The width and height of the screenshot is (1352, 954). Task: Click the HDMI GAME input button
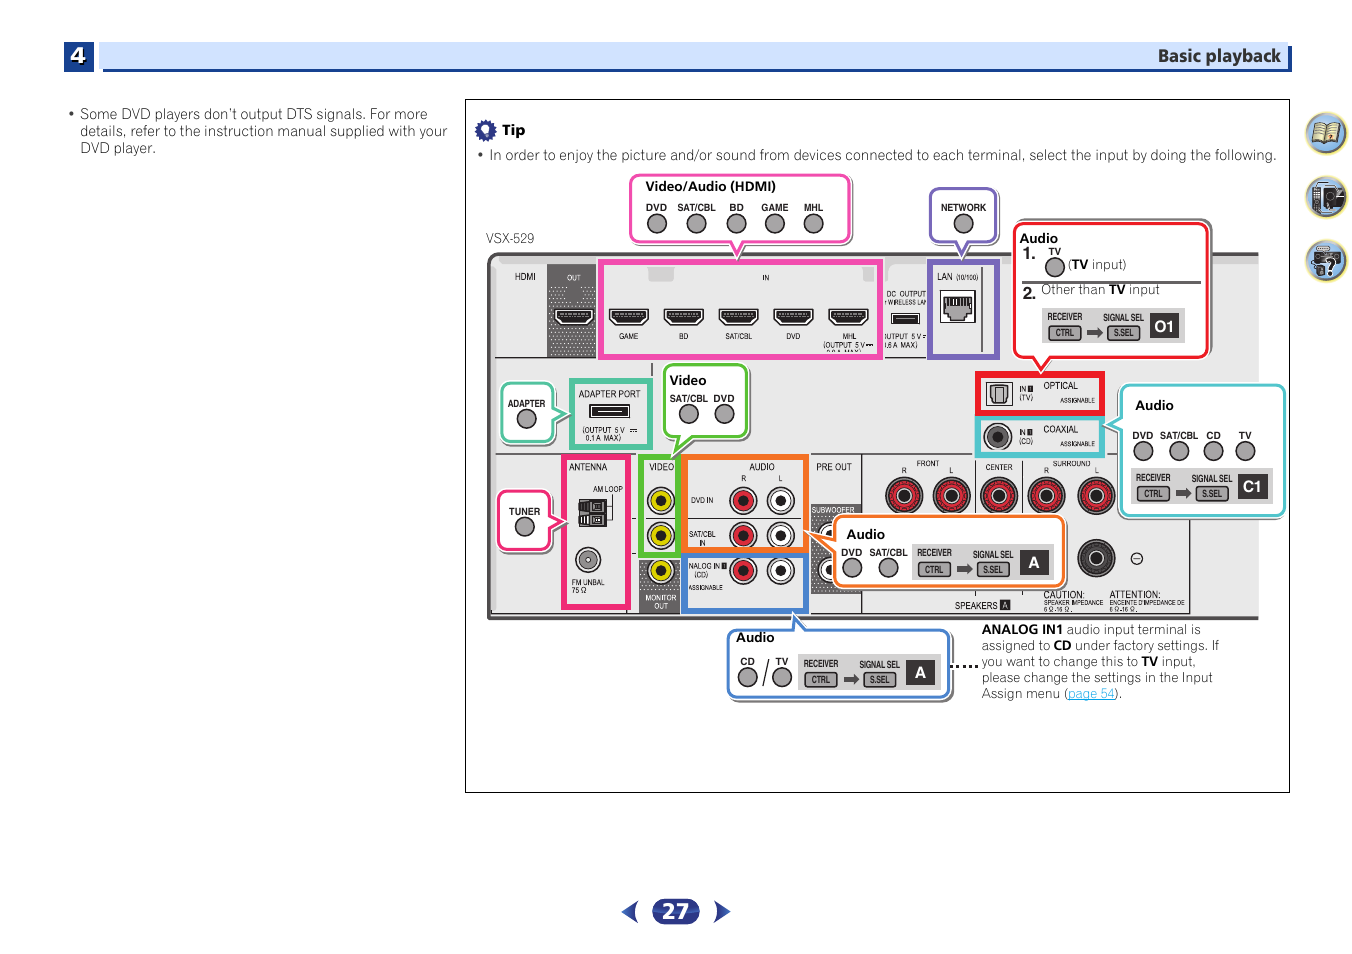point(774,223)
